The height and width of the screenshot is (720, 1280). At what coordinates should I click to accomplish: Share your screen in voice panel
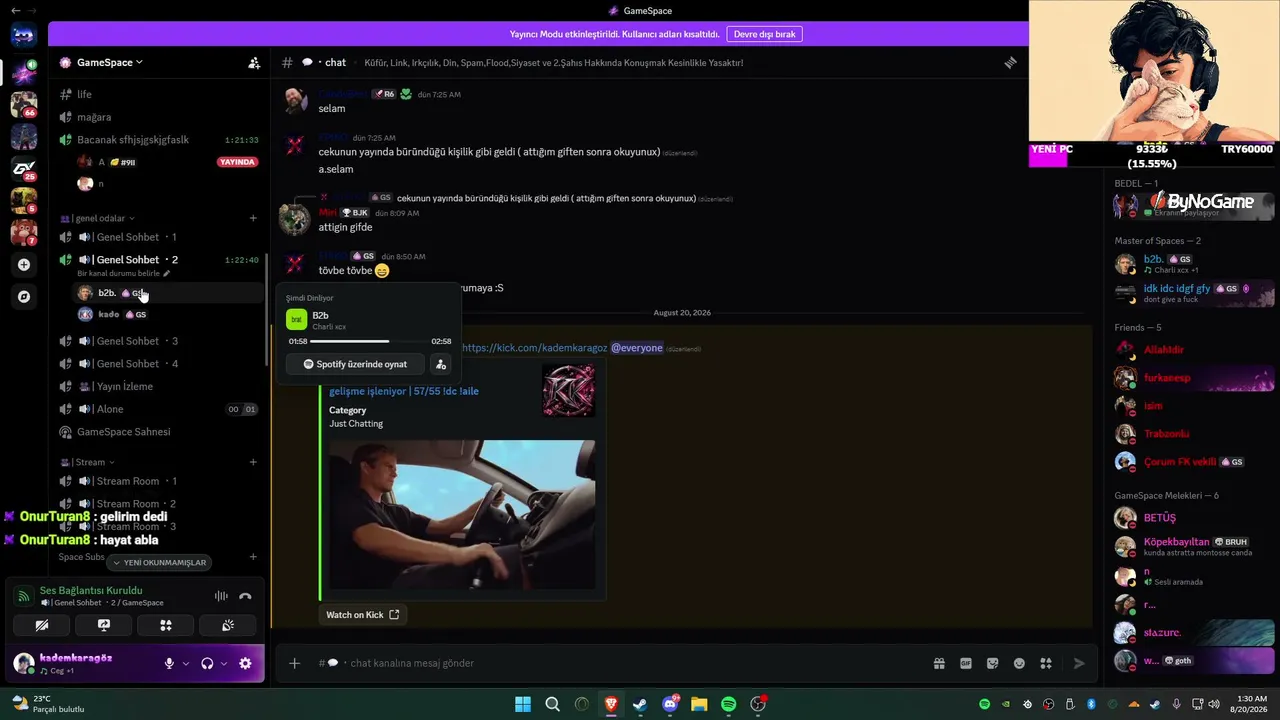point(104,625)
